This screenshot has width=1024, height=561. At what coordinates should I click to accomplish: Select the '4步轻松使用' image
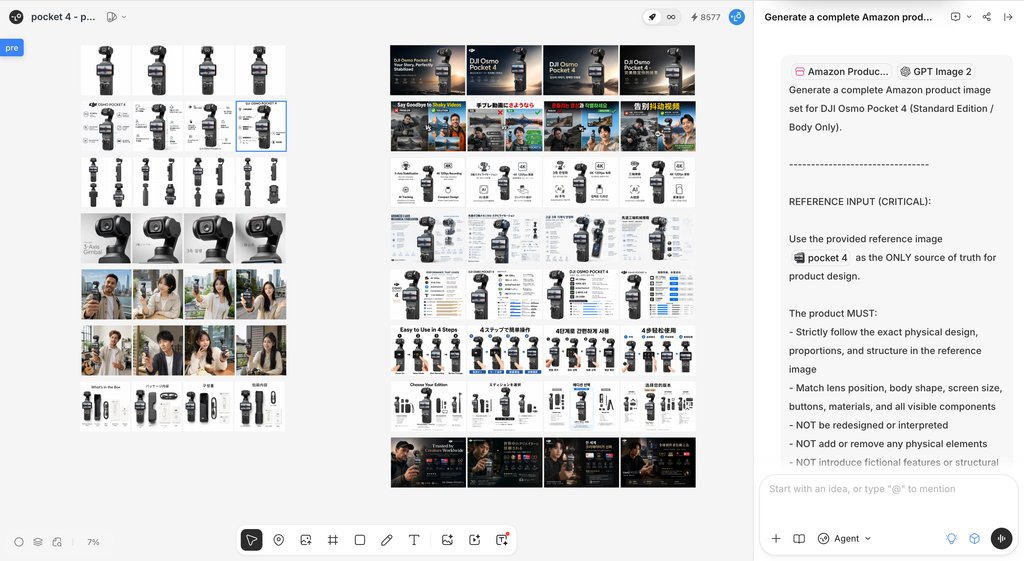[658, 350]
